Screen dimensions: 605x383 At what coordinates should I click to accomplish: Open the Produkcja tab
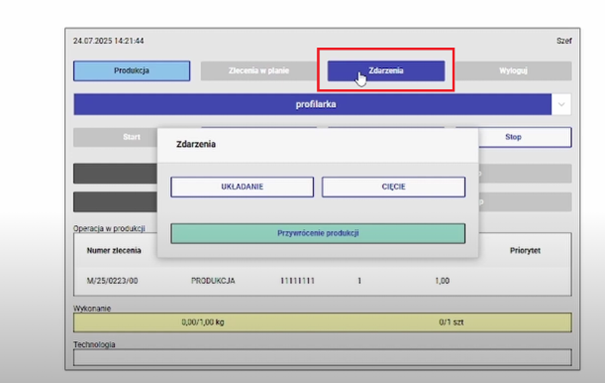(132, 71)
